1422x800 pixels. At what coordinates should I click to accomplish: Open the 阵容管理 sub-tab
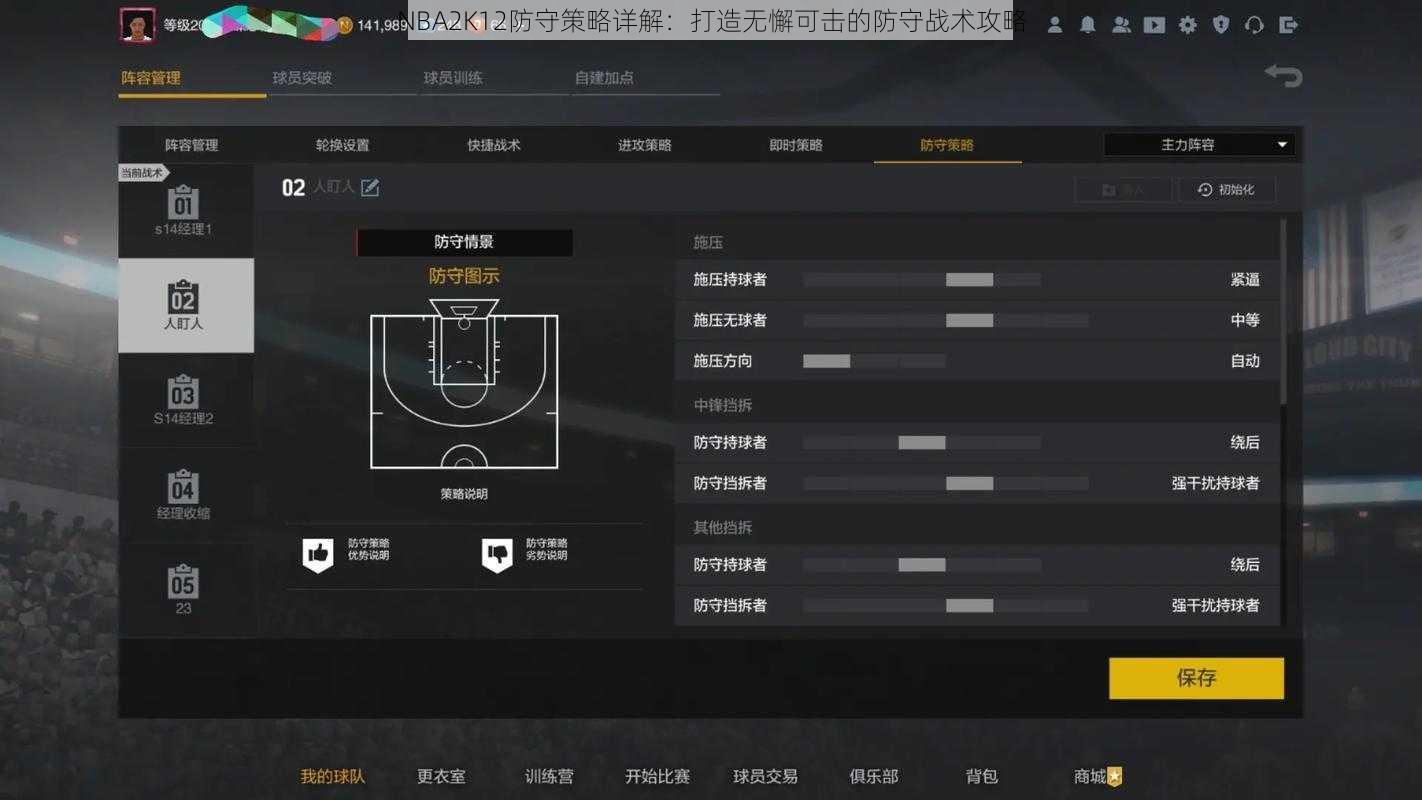tap(191, 145)
